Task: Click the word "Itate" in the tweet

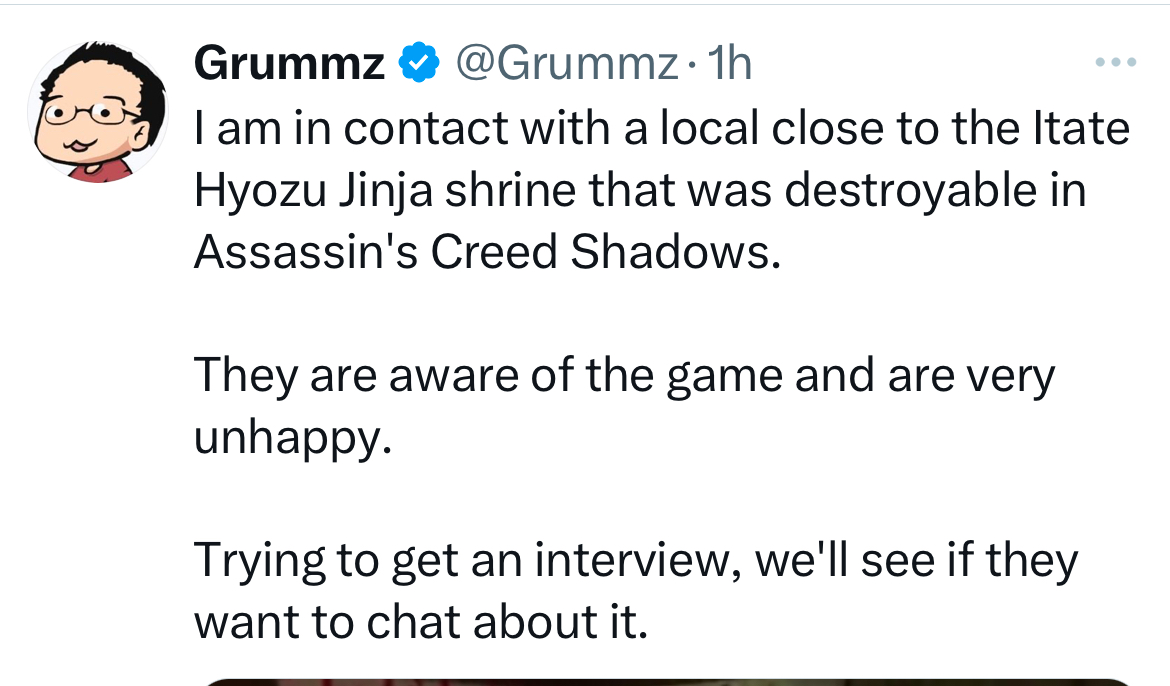Action: tap(1081, 128)
